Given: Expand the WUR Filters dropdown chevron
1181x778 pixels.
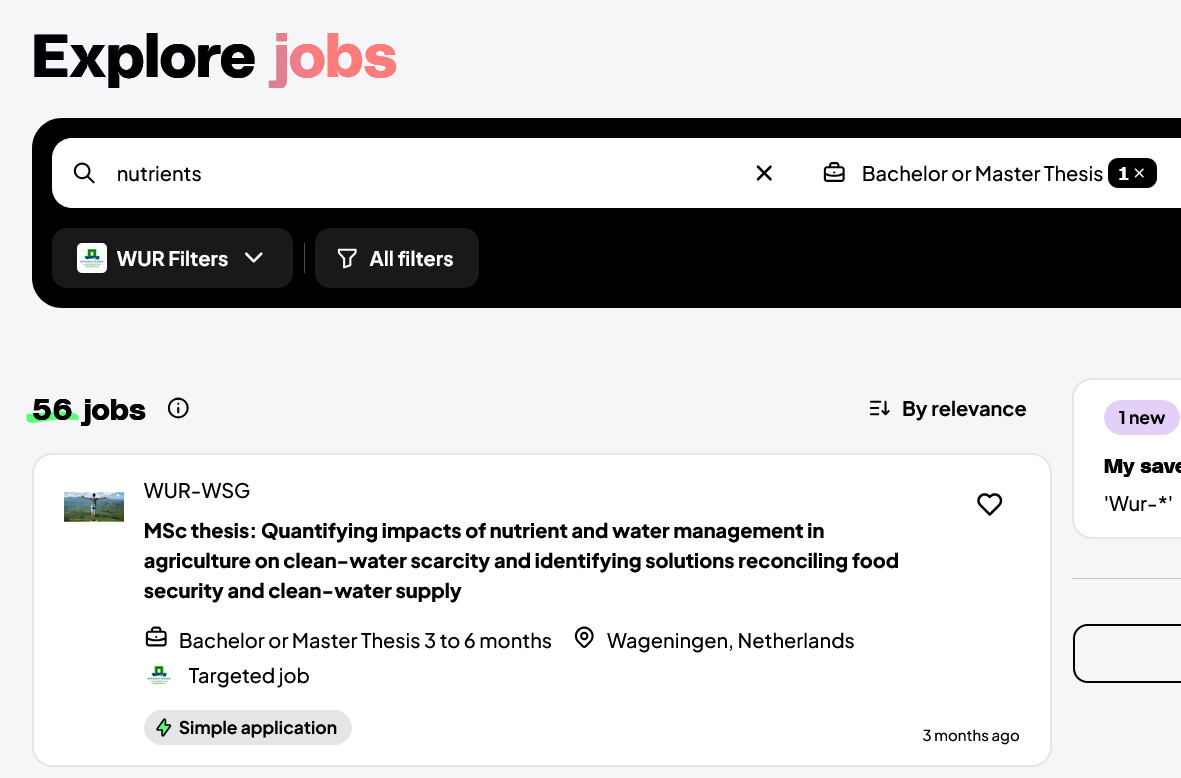Looking at the screenshot, I should (x=254, y=258).
